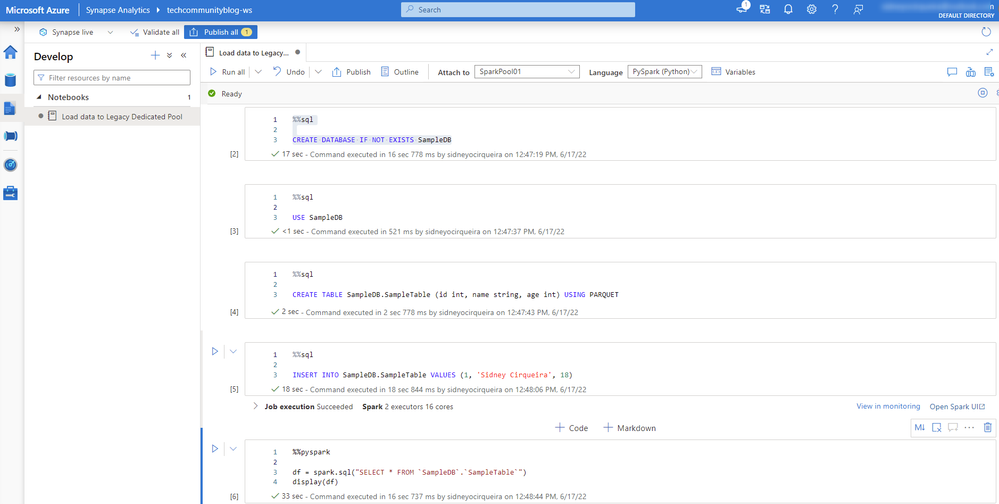Expand Job execution Succeeded details
The width and height of the screenshot is (999, 504).
tap(255, 406)
